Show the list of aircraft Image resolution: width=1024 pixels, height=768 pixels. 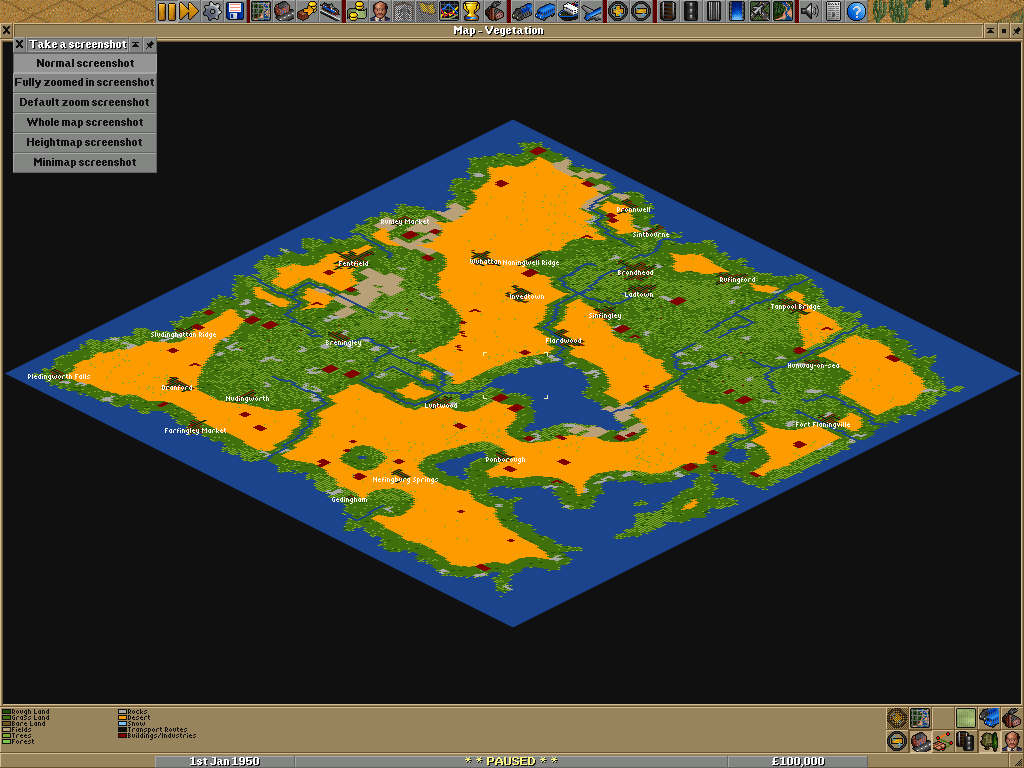pyautogui.click(x=590, y=11)
